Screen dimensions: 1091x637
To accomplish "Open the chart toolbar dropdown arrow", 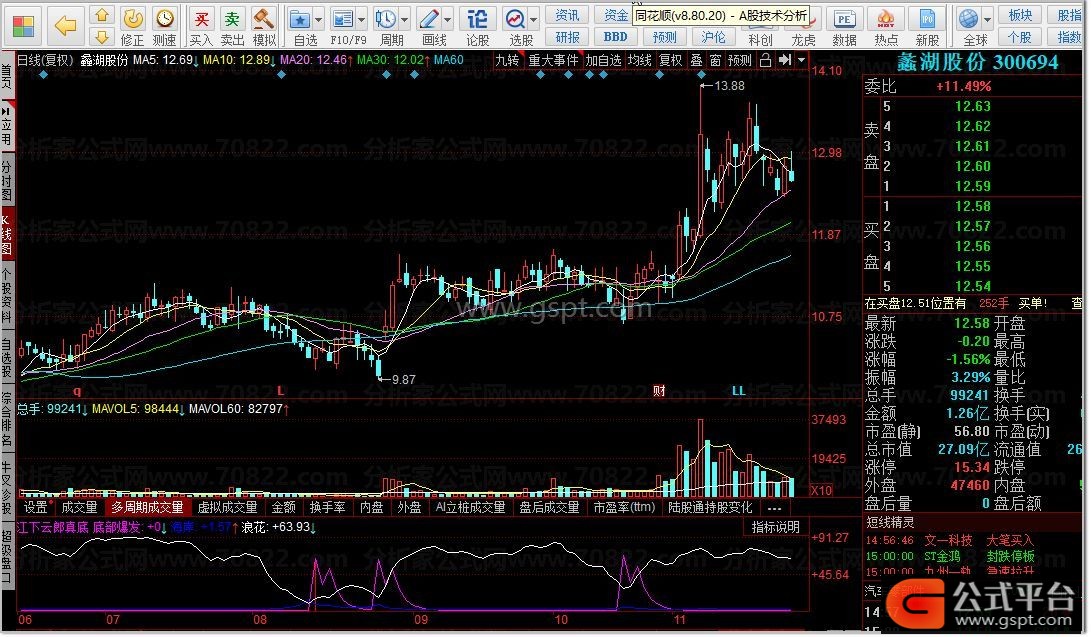I will pos(802,61).
